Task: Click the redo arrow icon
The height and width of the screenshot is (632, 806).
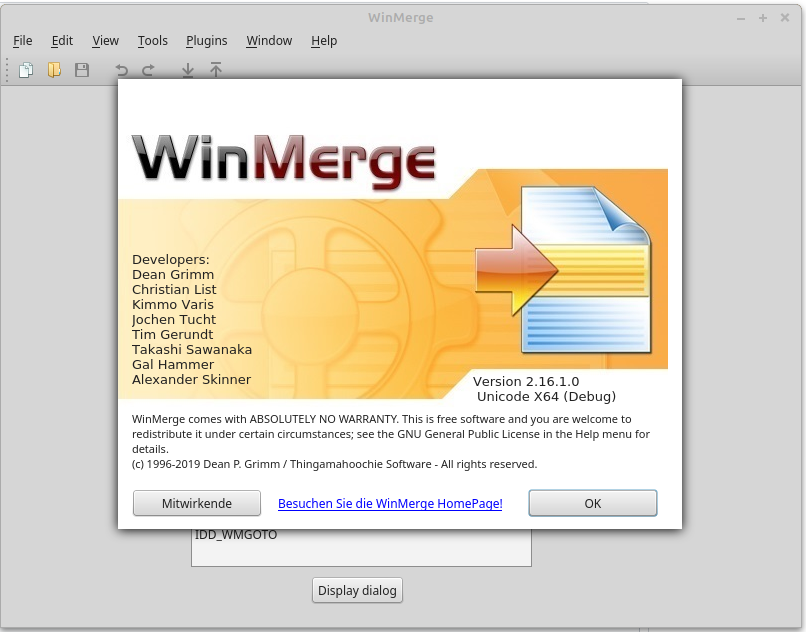Action: [x=148, y=70]
